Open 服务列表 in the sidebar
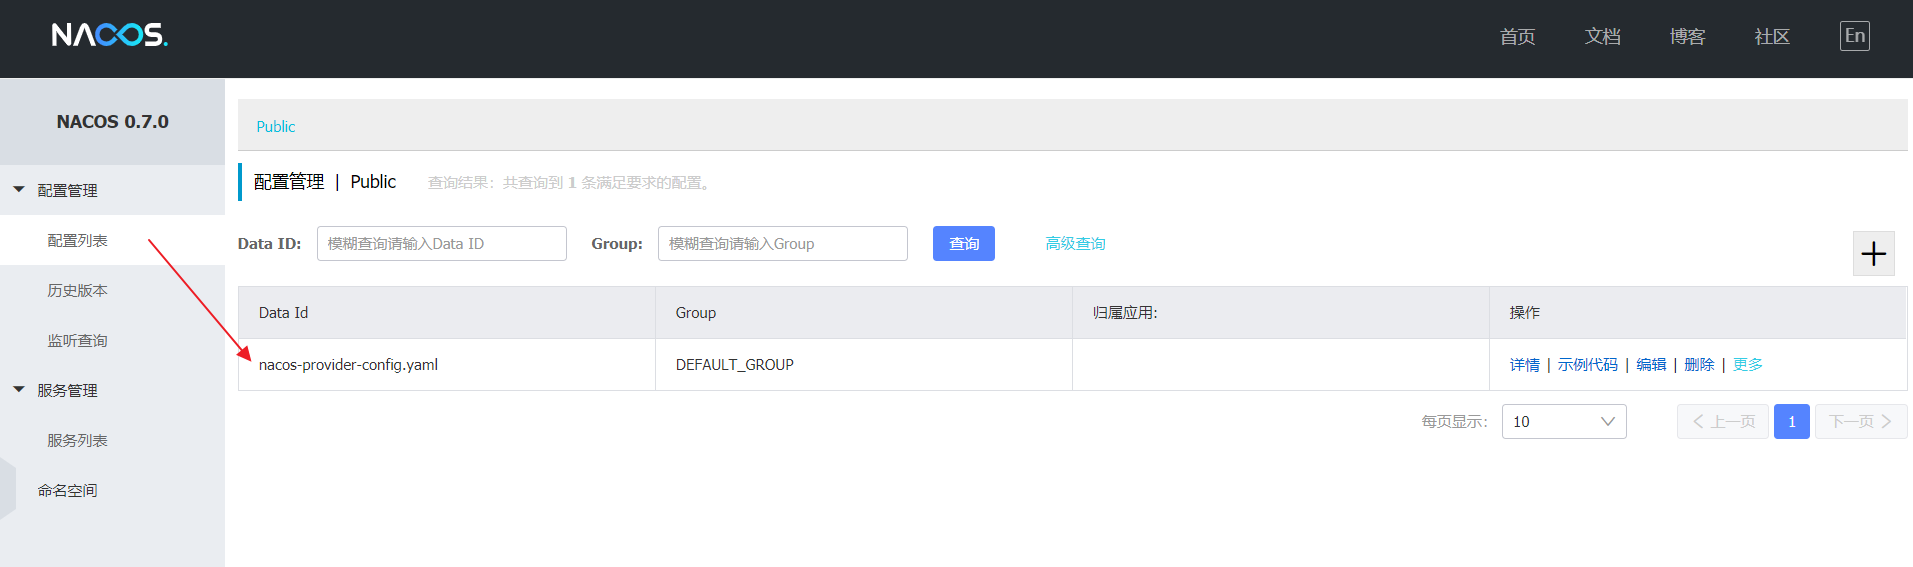 (x=77, y=440)
